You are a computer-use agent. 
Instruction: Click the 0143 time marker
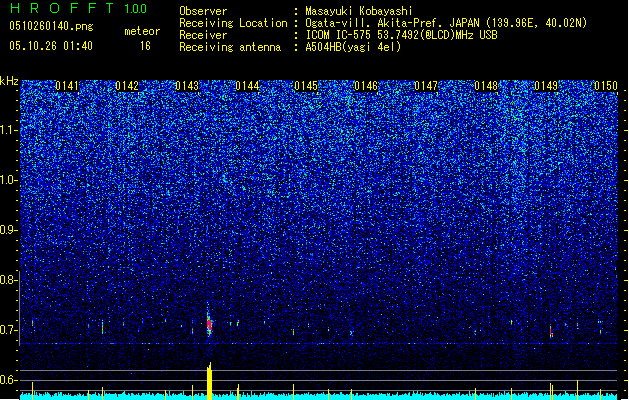pos(187,86)
